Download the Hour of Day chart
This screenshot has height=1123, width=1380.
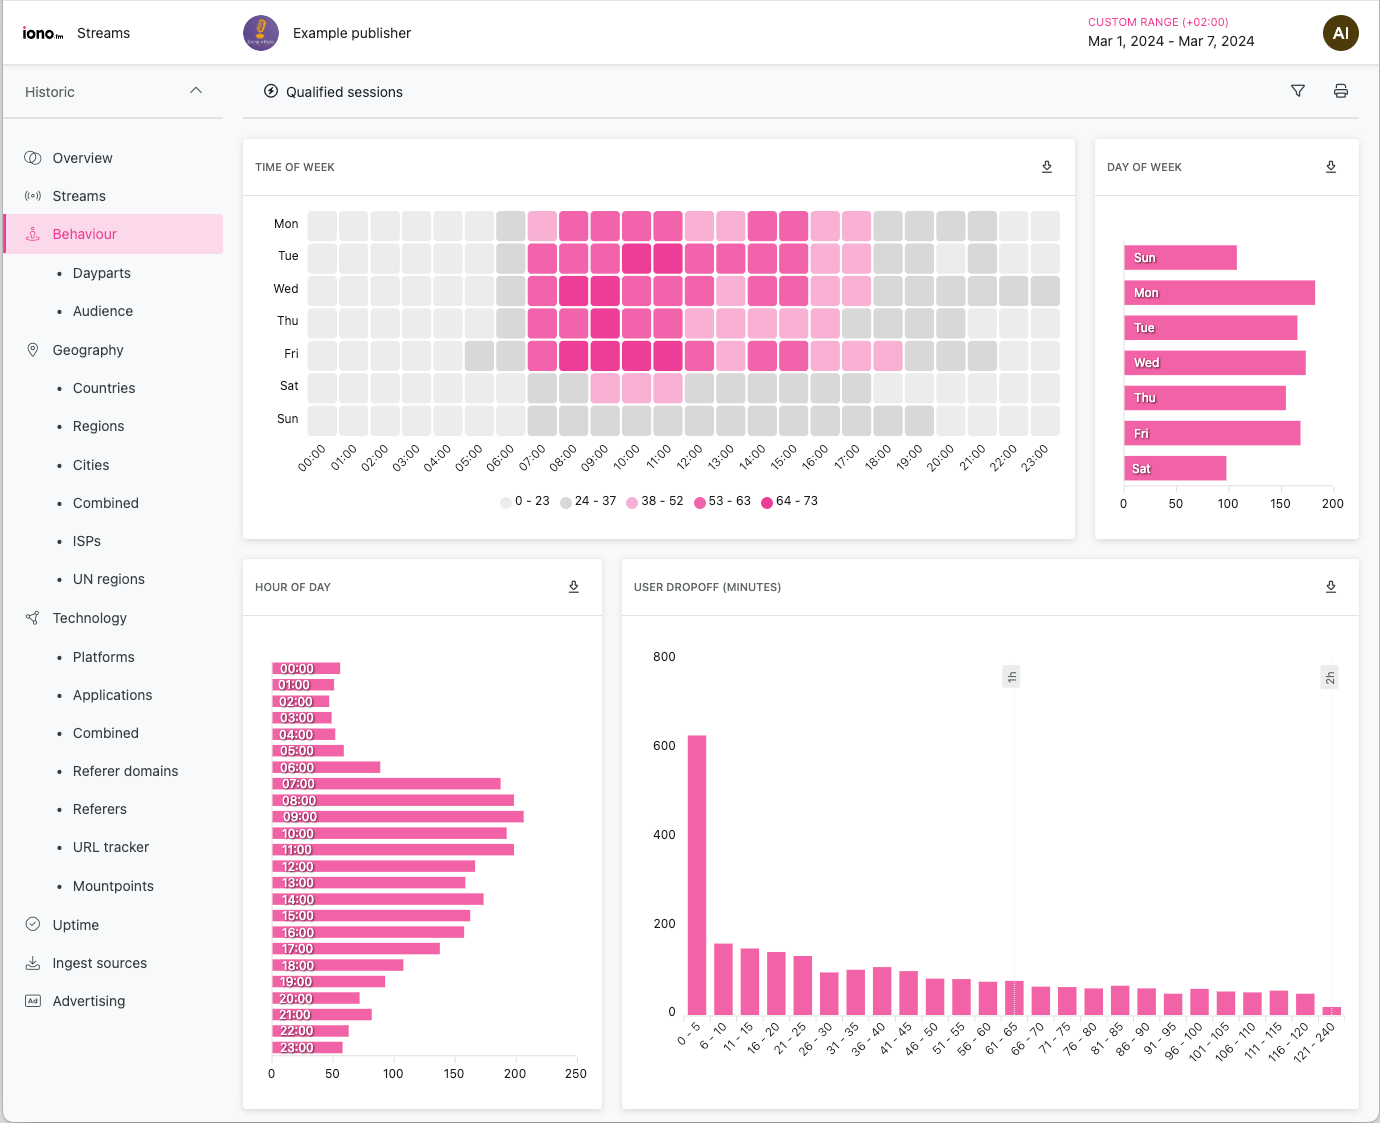click(x=574, y=587)
